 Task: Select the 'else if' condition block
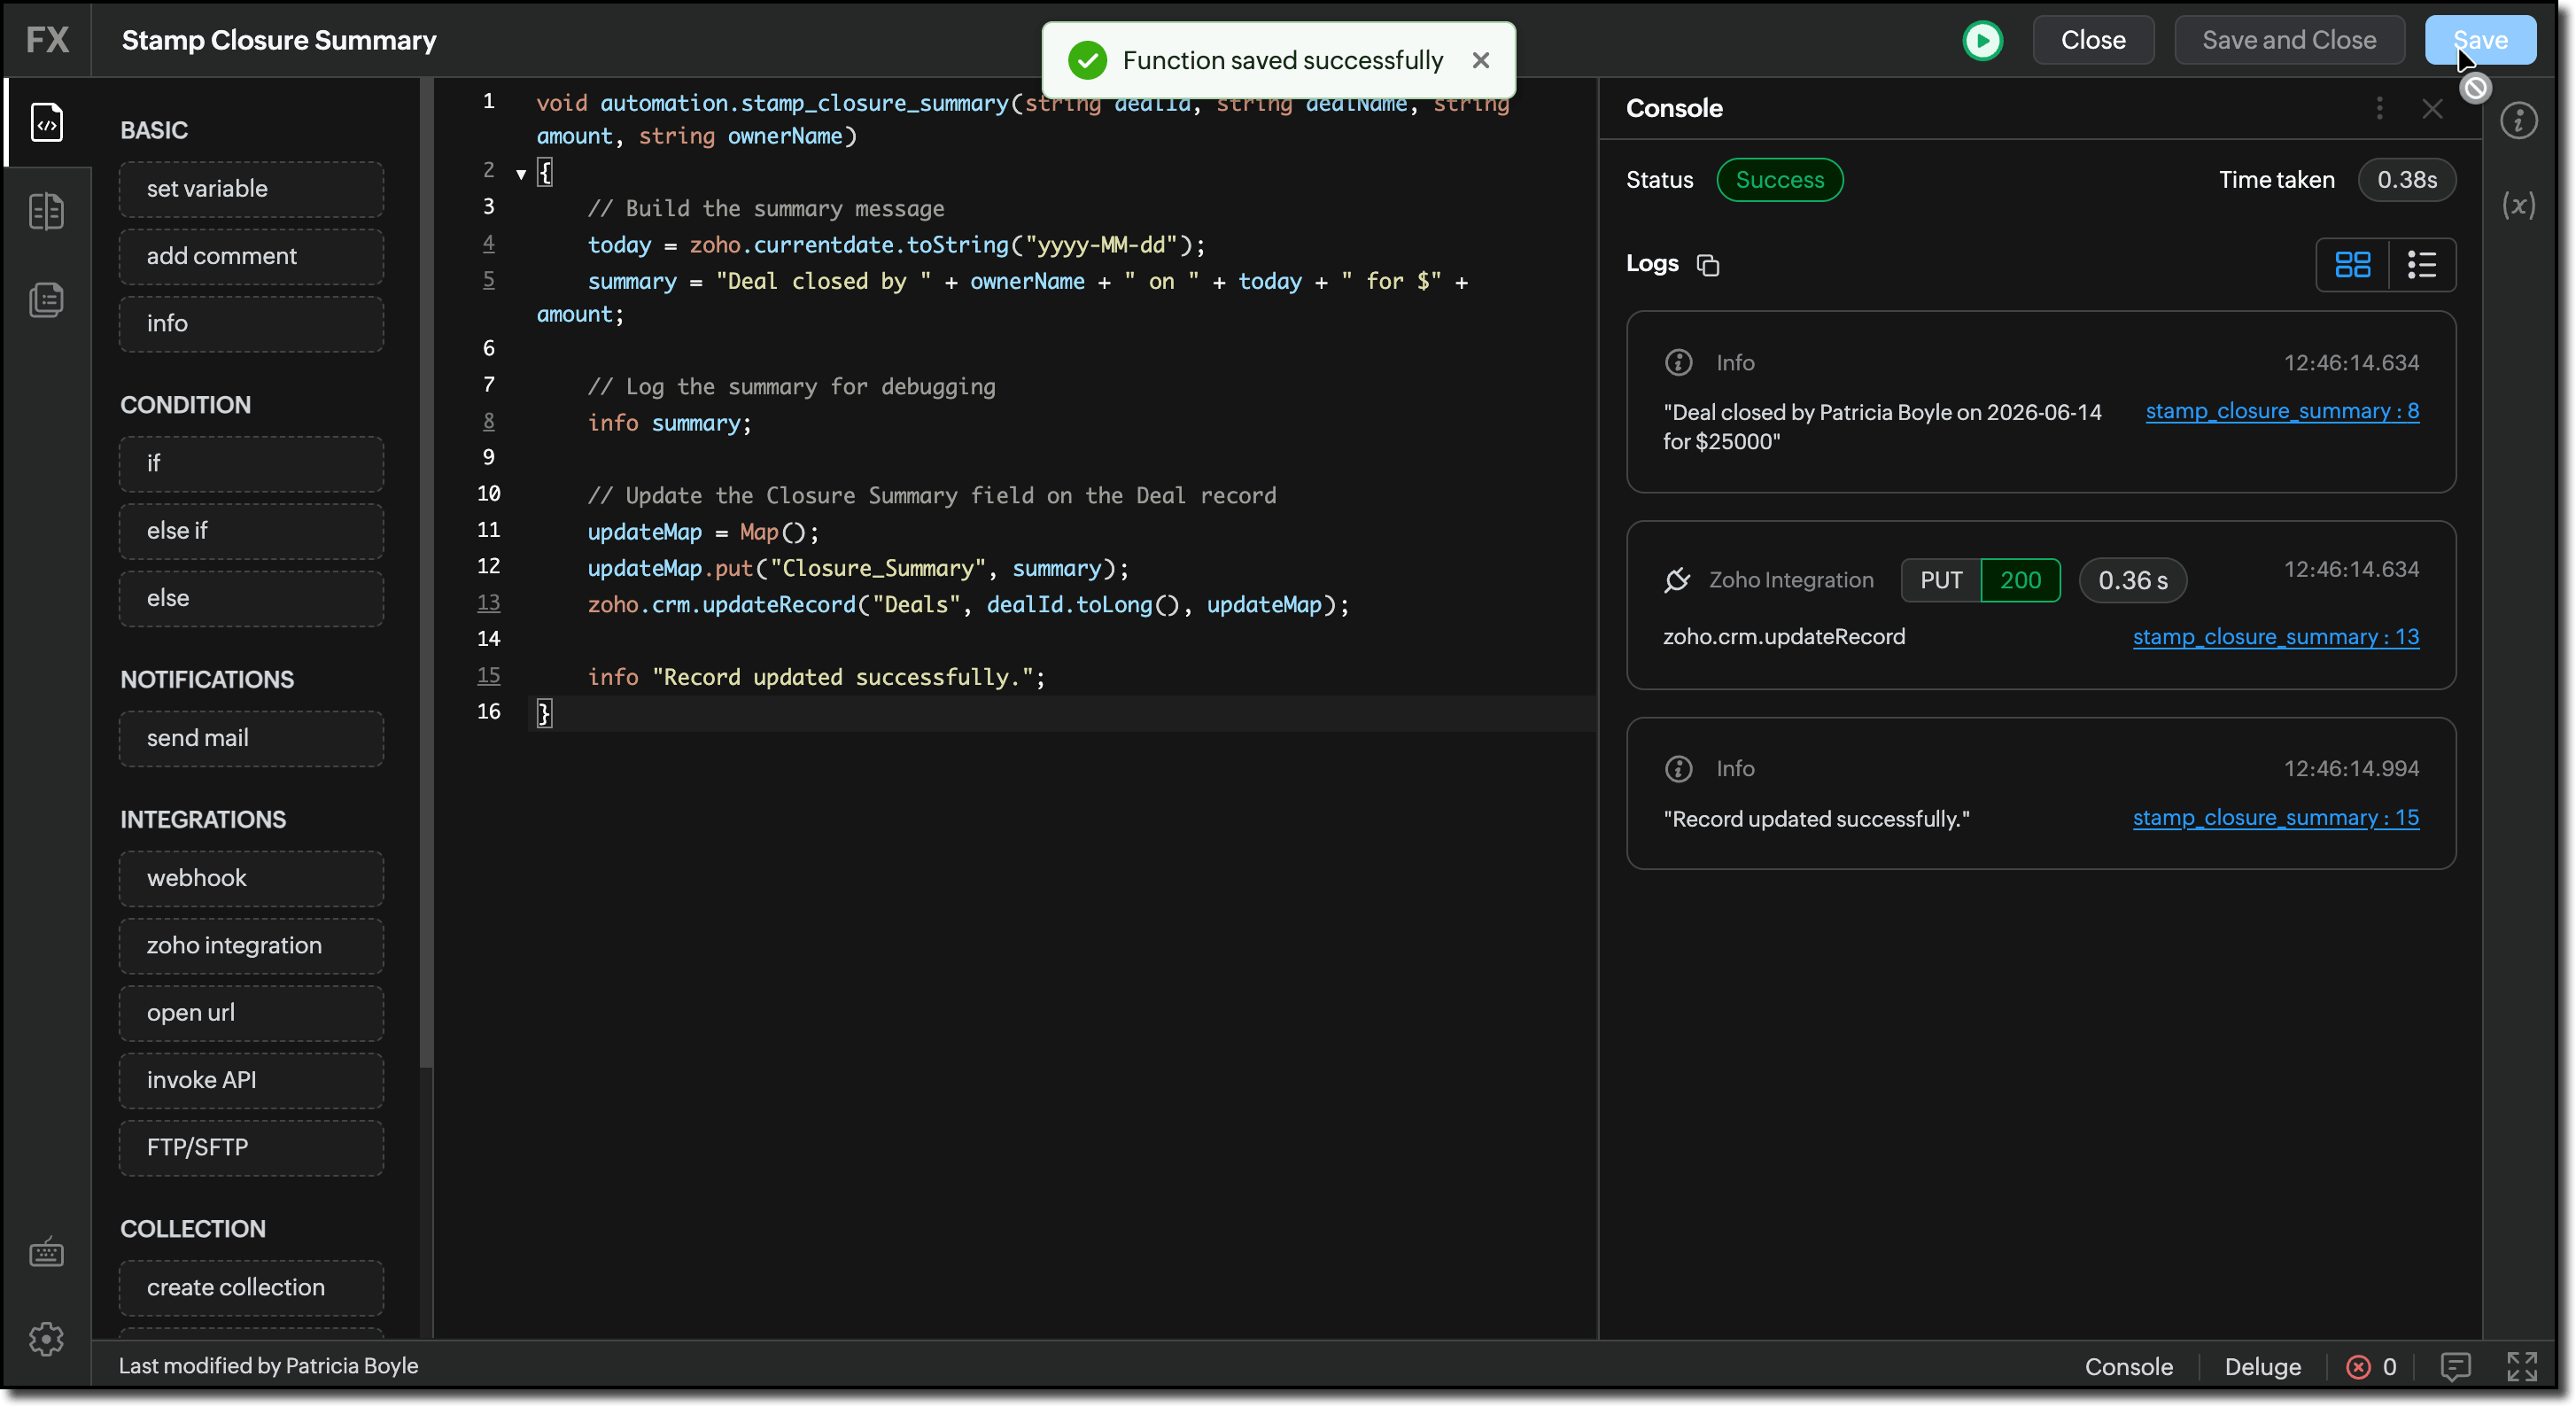(251, 531)
